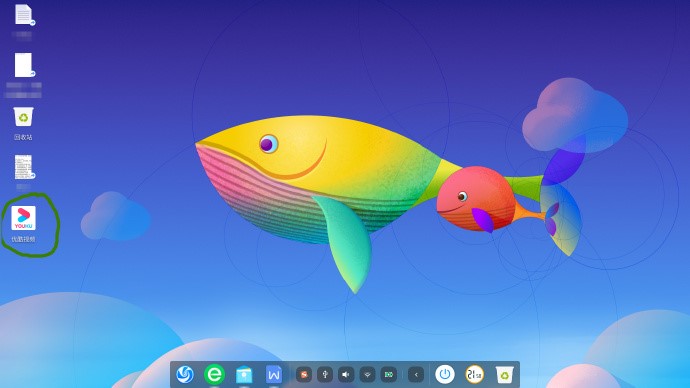Select the document shortcut above Youku
Screen dimensions: 690x388
click(24, 167)
